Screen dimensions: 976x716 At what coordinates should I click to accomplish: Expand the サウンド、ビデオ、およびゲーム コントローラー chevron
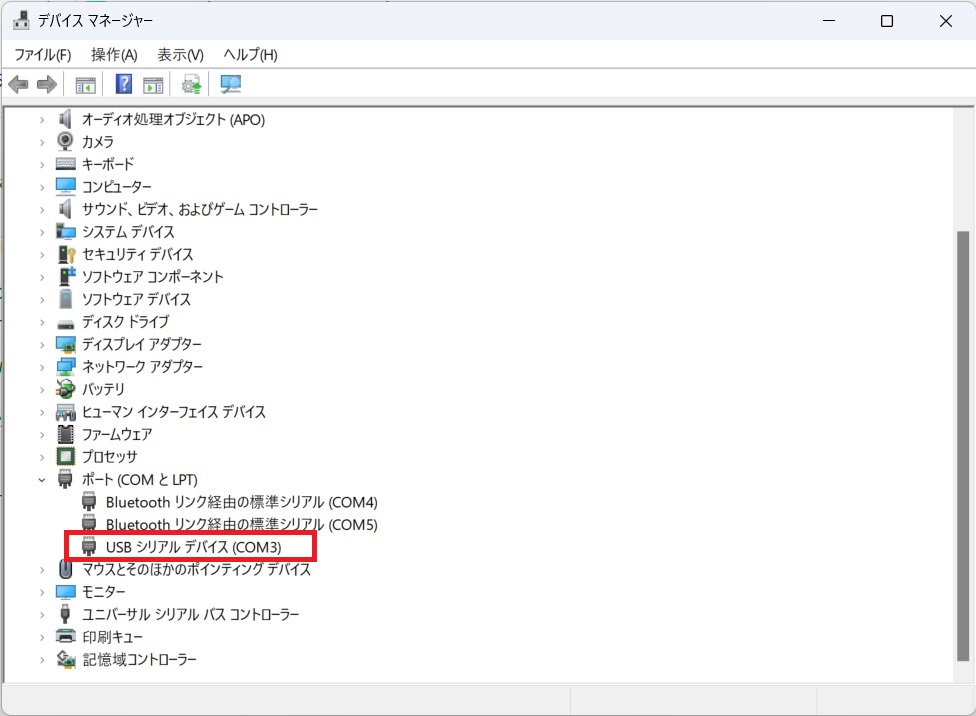click(x=42, y=209)
